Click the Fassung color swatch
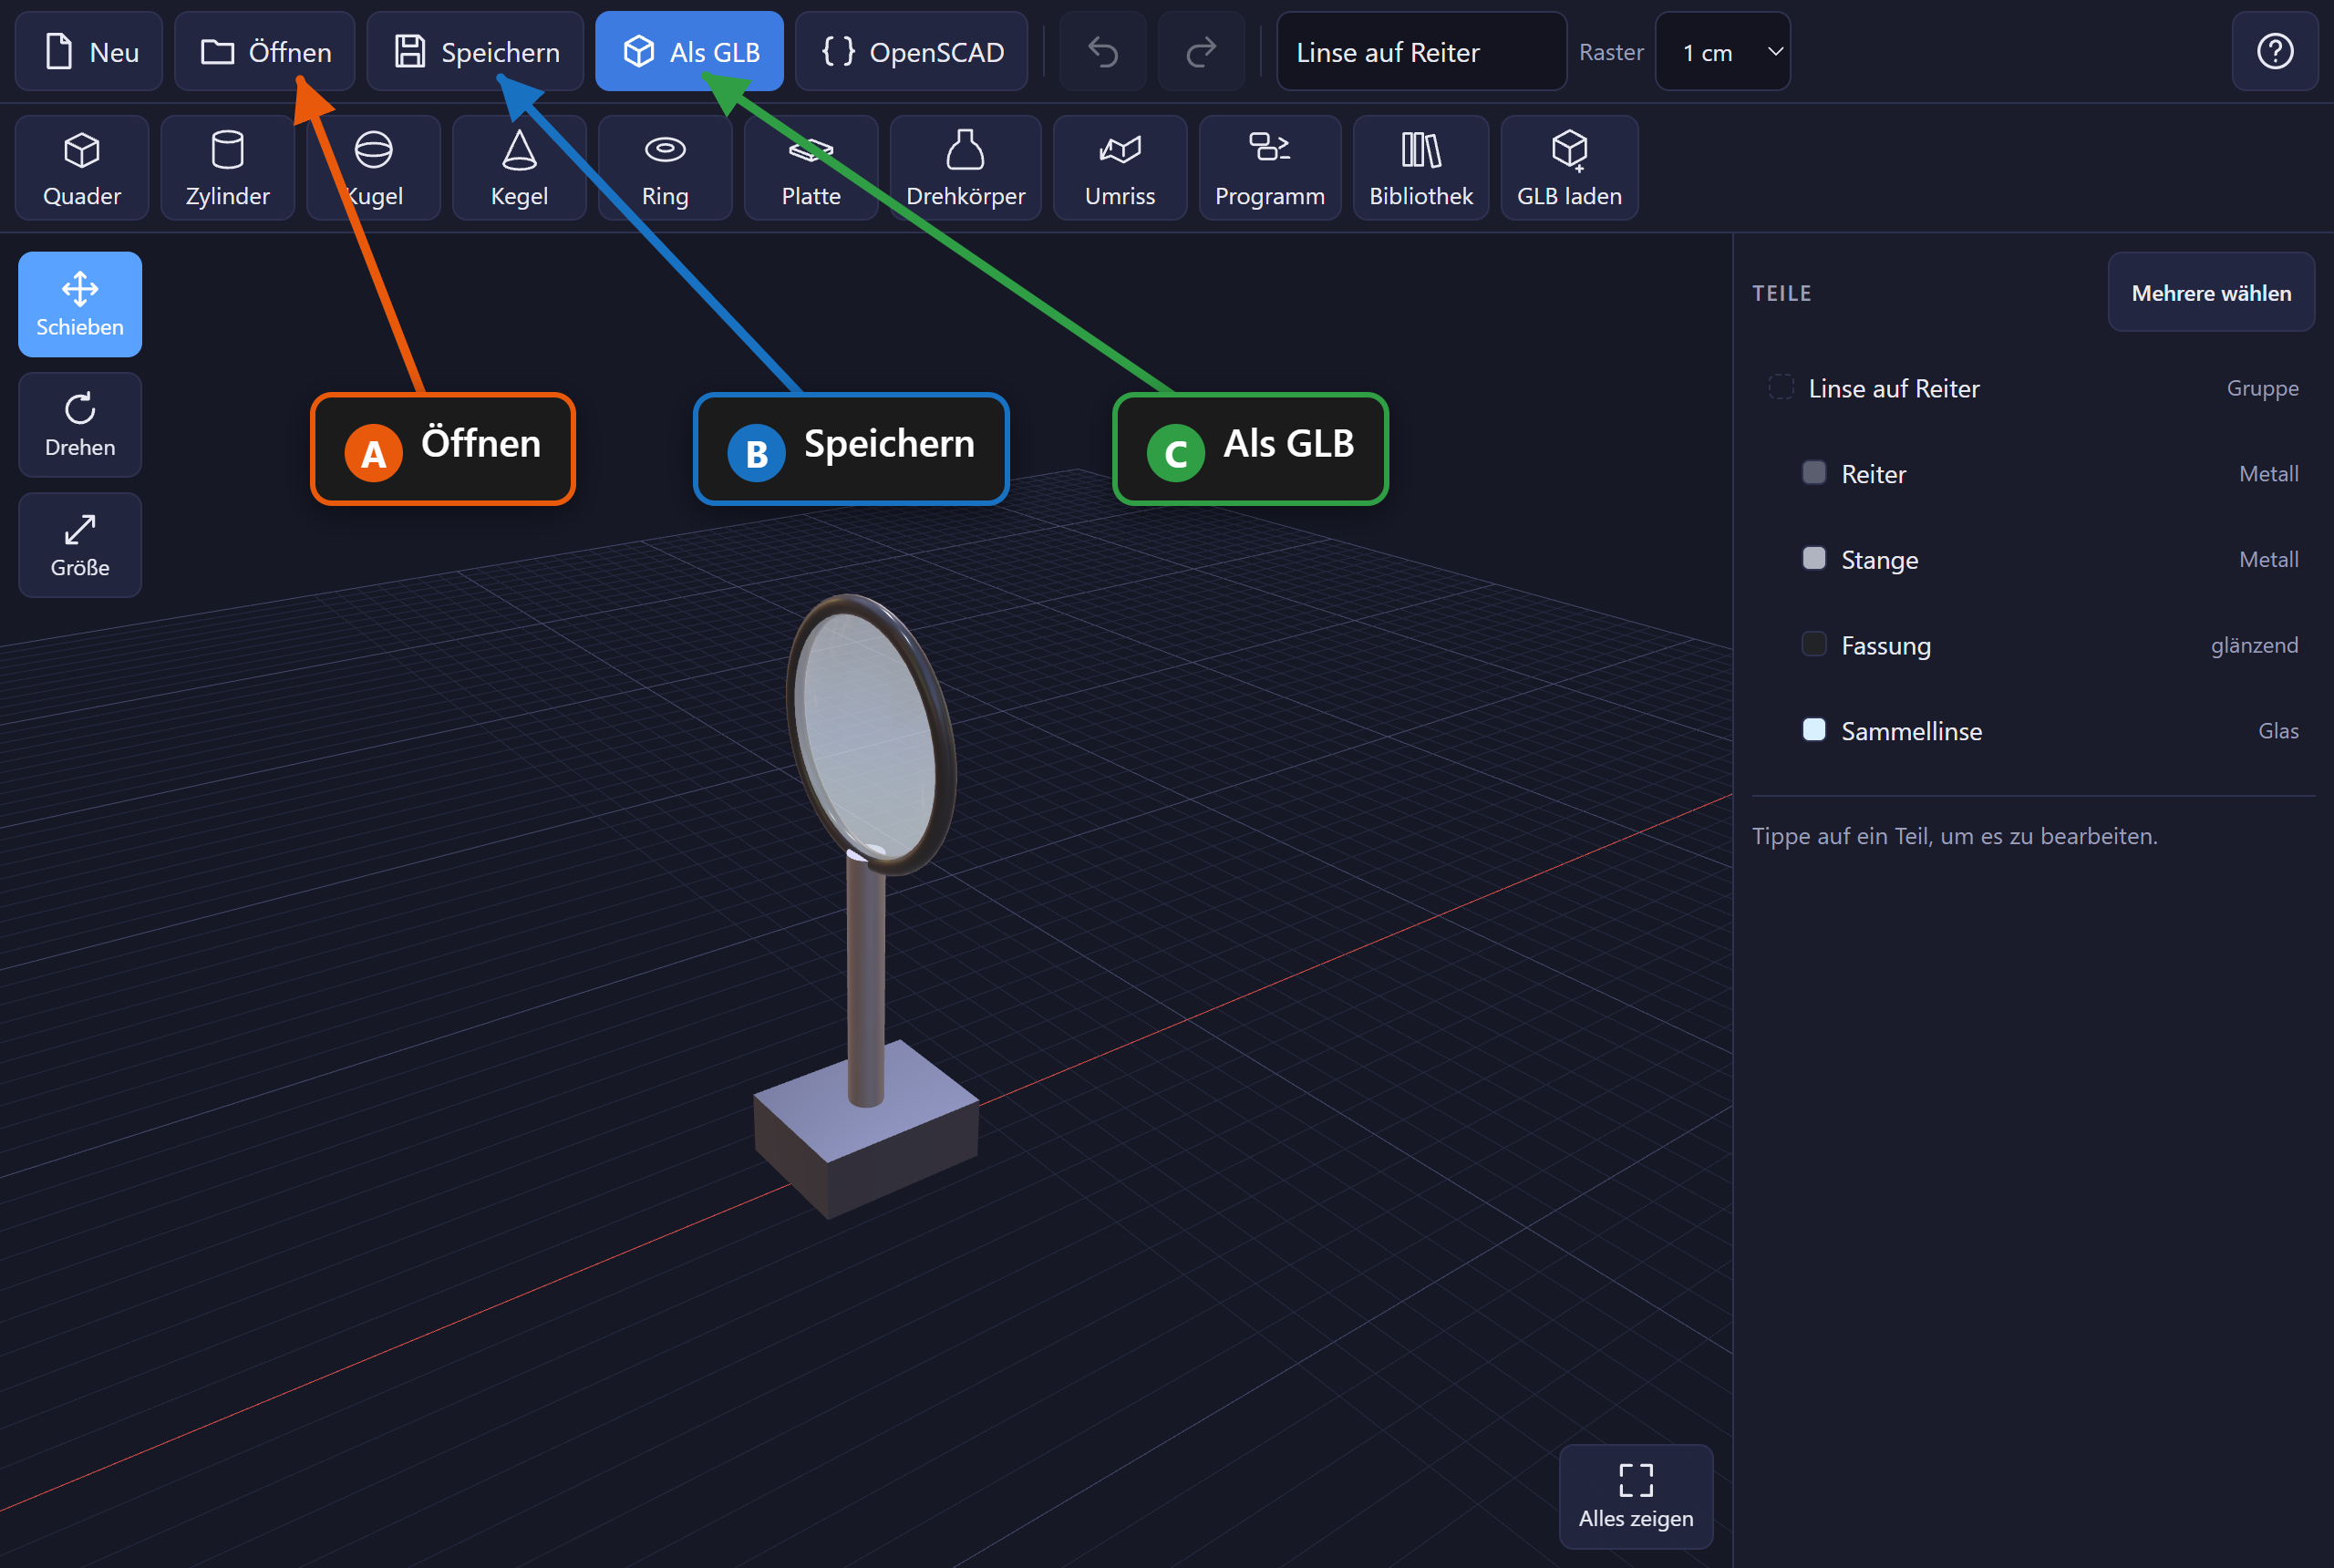The width and height of the screenshot is (2334, 1568). coord(1814,644)
